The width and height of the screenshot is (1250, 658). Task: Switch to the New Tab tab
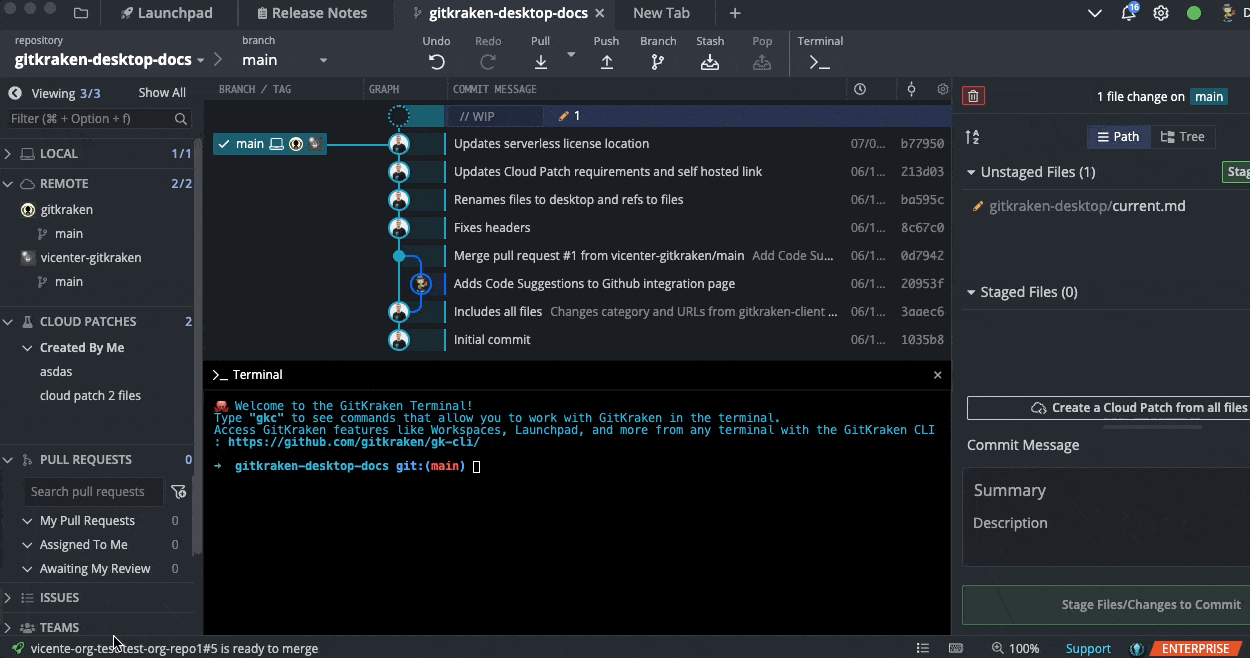tap(661, 13)
